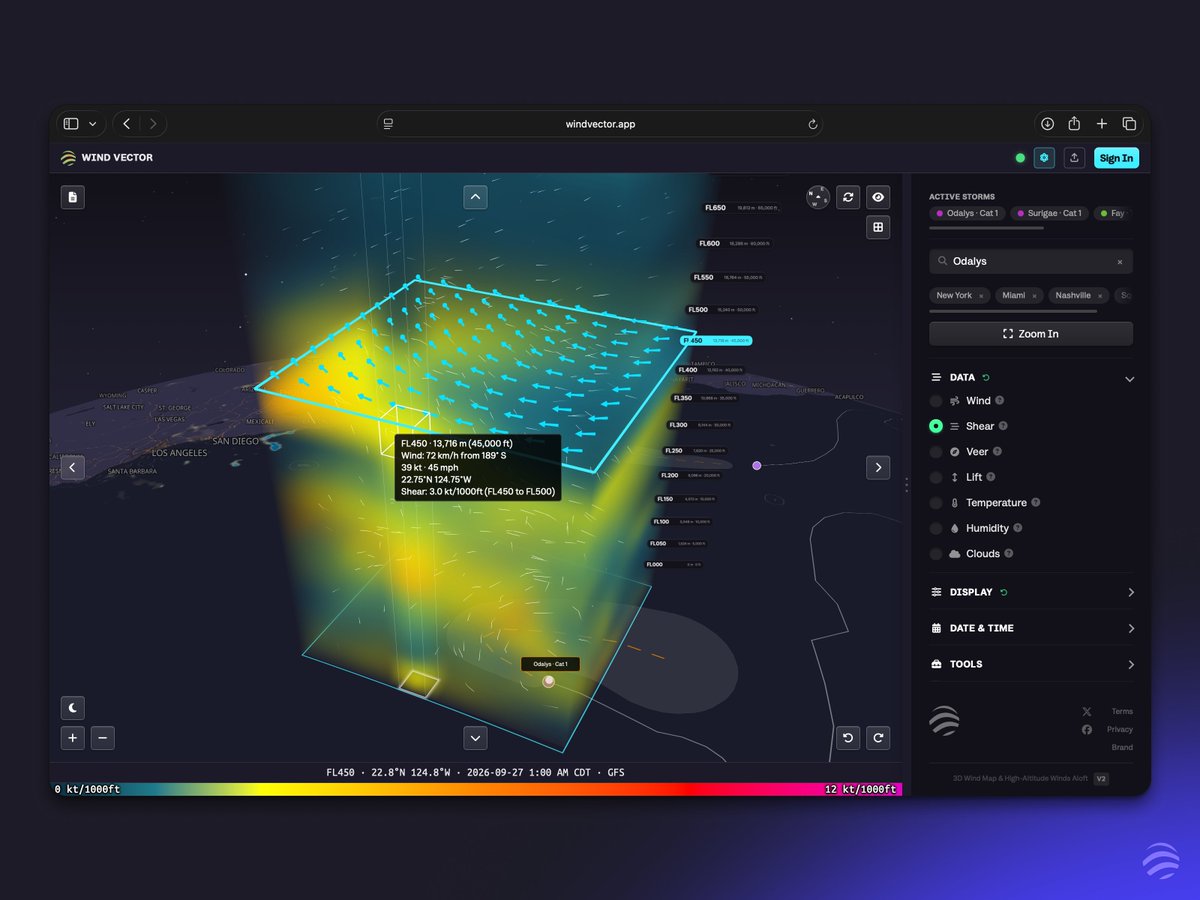This screenshot has height=900, width=1200.
Task: Click the refresh view icon on the map
Action: (848, 197)
